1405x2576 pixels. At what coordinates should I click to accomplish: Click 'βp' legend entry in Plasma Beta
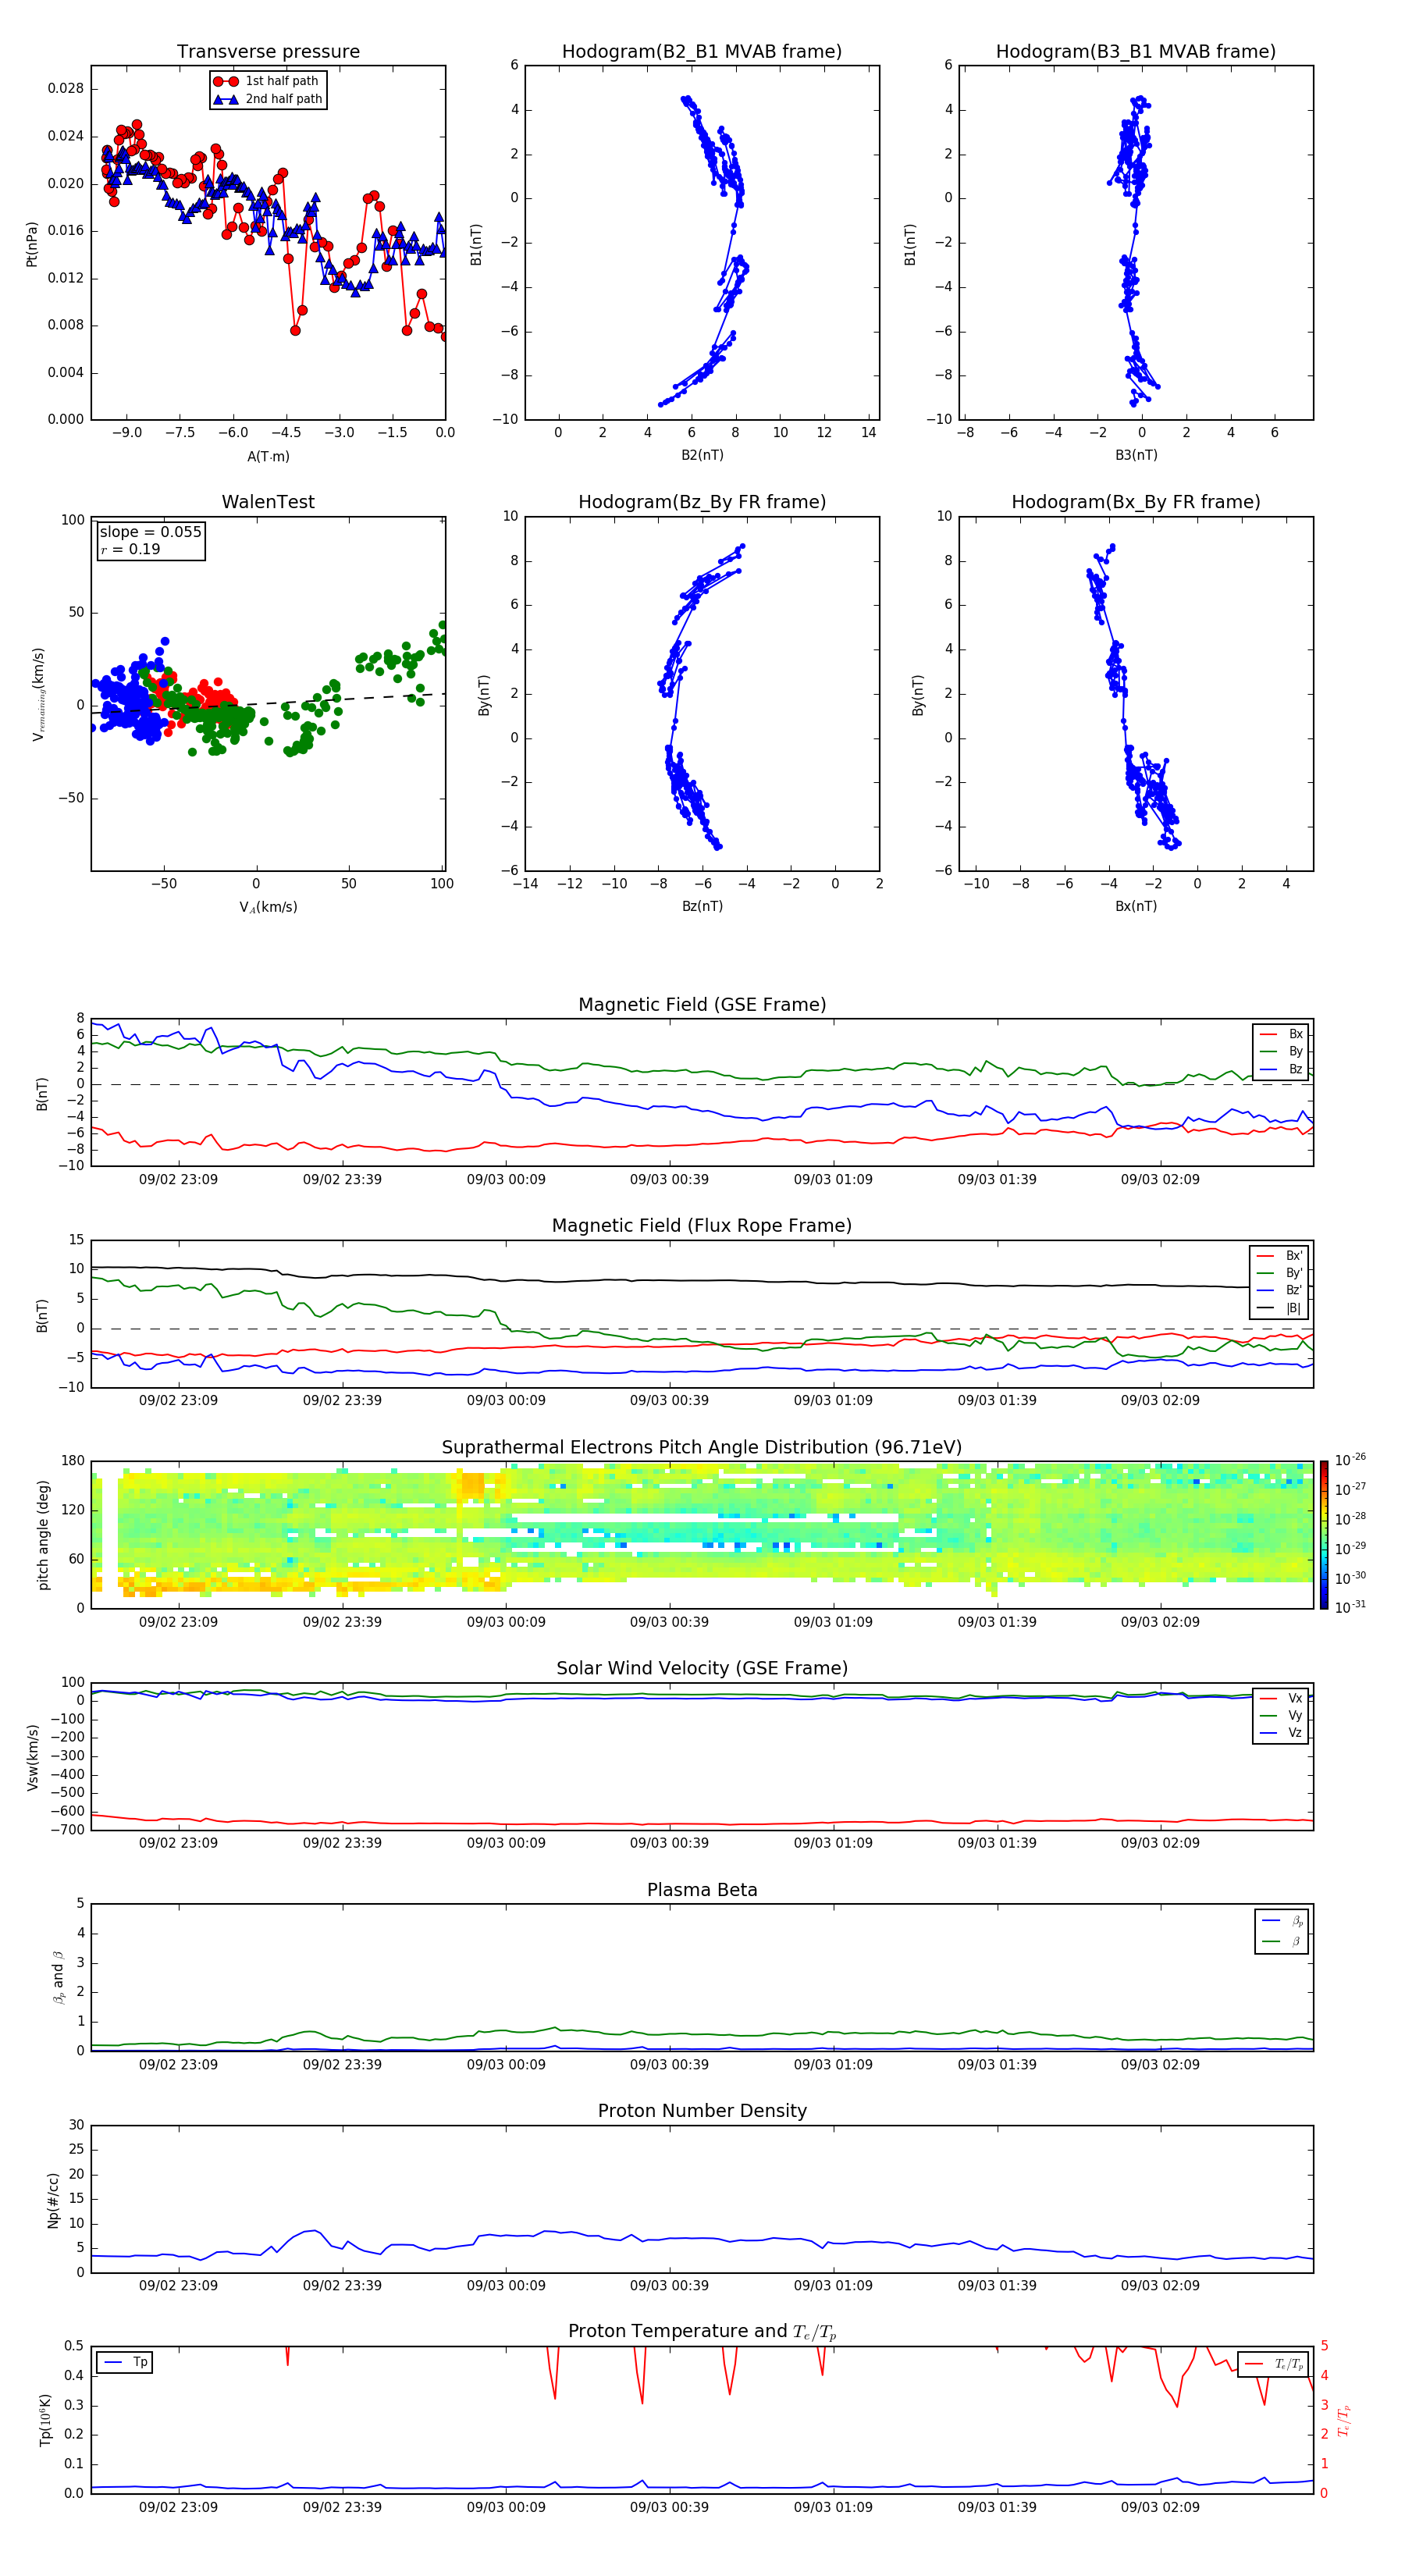[1283, 1920]
